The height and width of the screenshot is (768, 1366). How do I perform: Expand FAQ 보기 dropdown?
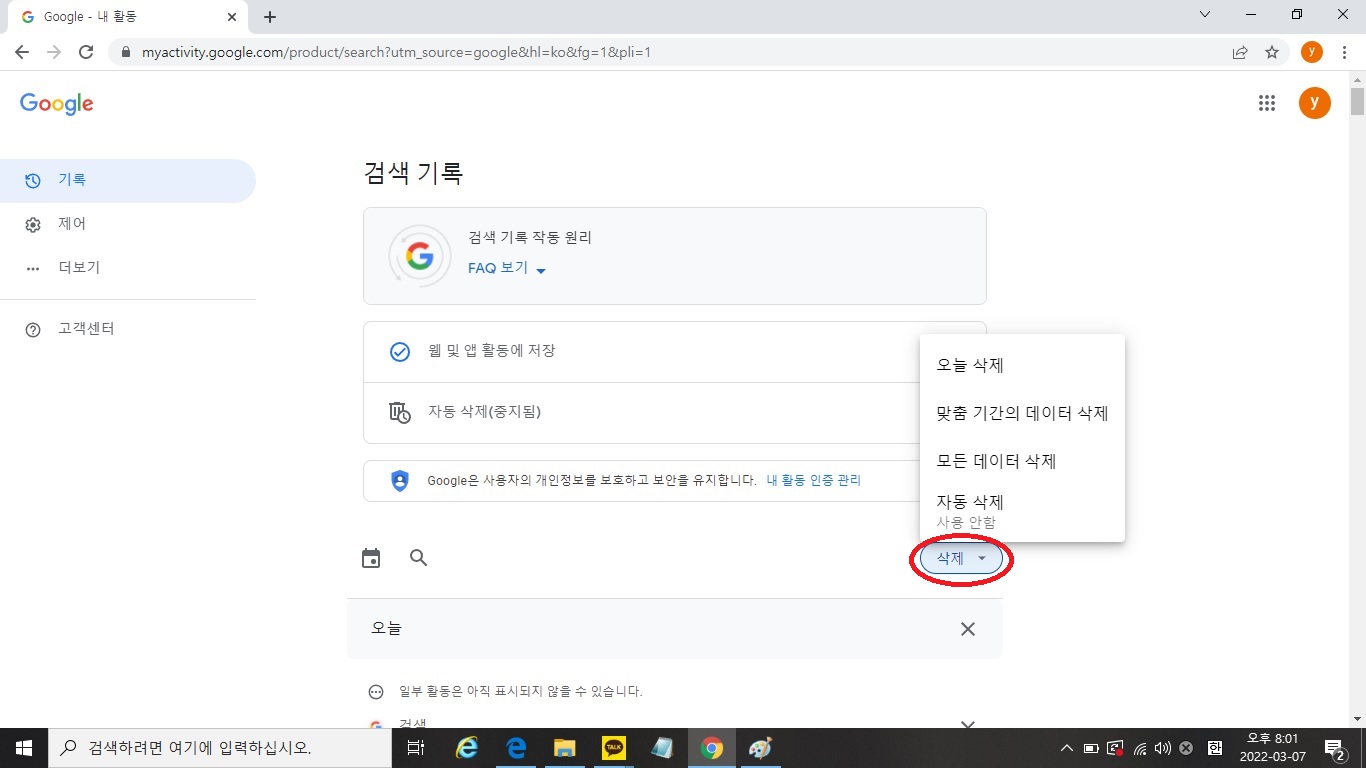point(507,269)
